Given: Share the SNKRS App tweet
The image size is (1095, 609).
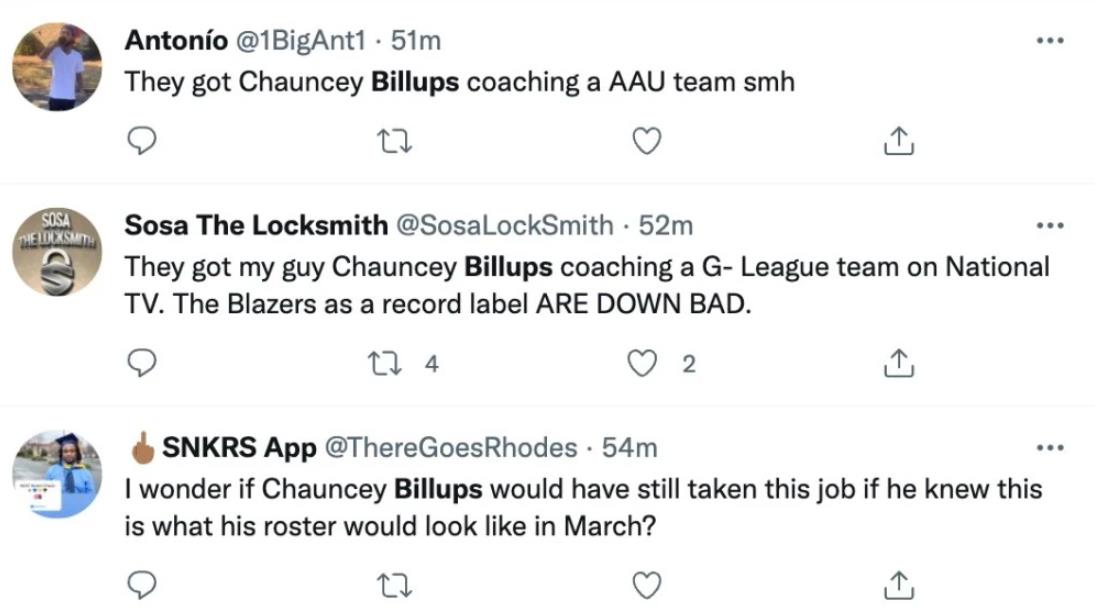Looking at the screenshot, I should tap(899, 585).
